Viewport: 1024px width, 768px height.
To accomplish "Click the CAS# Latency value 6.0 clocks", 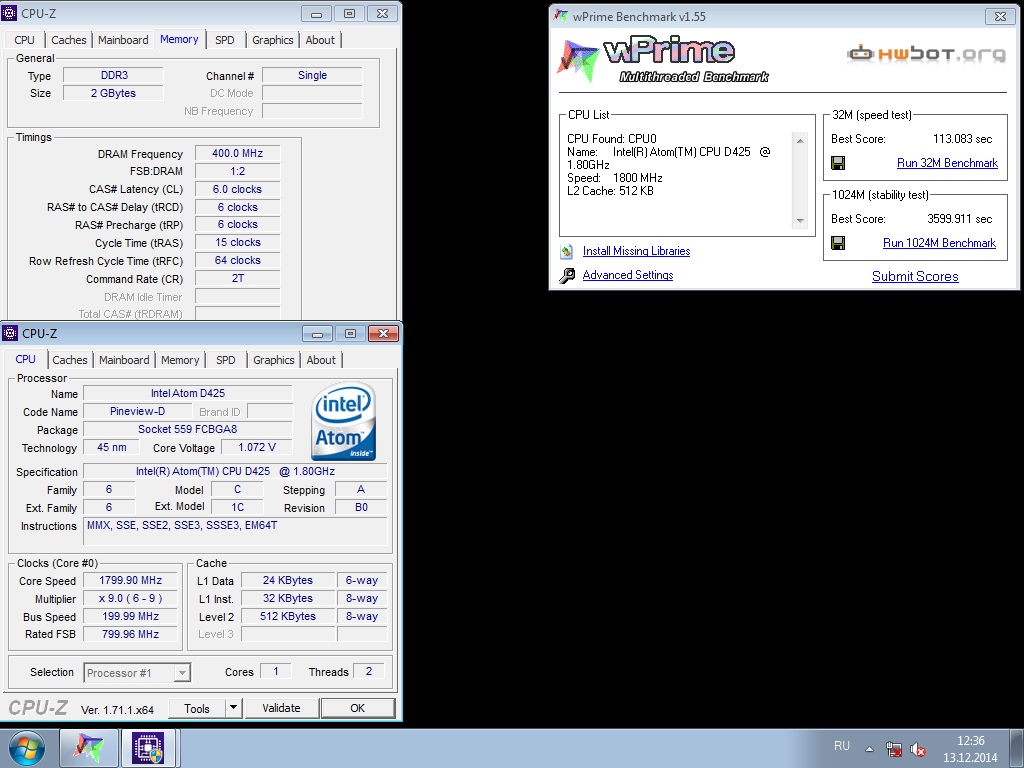I will tap(237, 189).
